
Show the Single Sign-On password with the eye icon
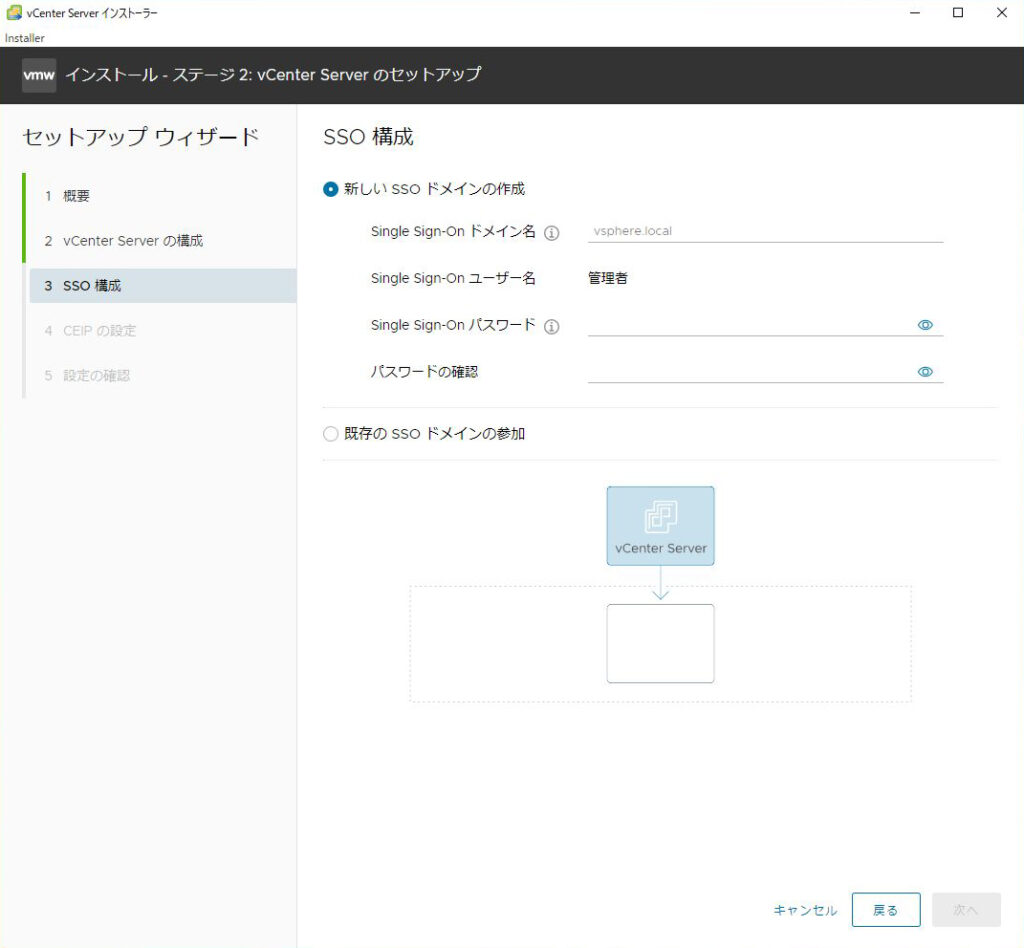click(925, 324)
